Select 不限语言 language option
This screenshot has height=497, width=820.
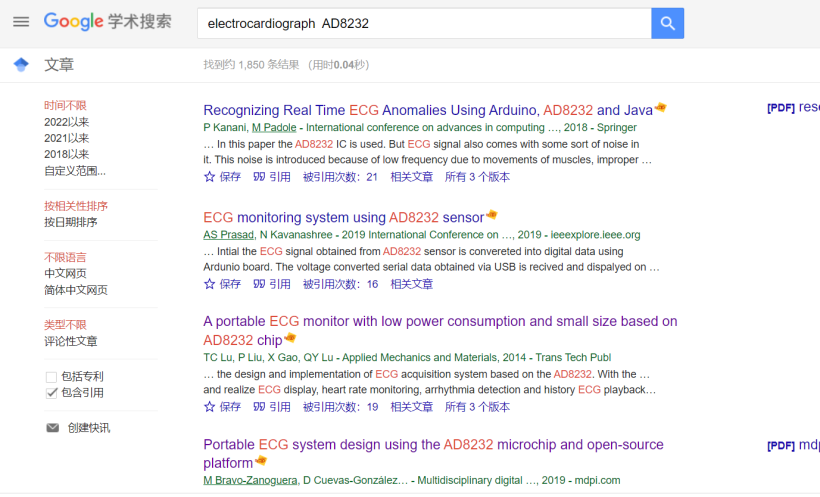click(x=65, y=257)
